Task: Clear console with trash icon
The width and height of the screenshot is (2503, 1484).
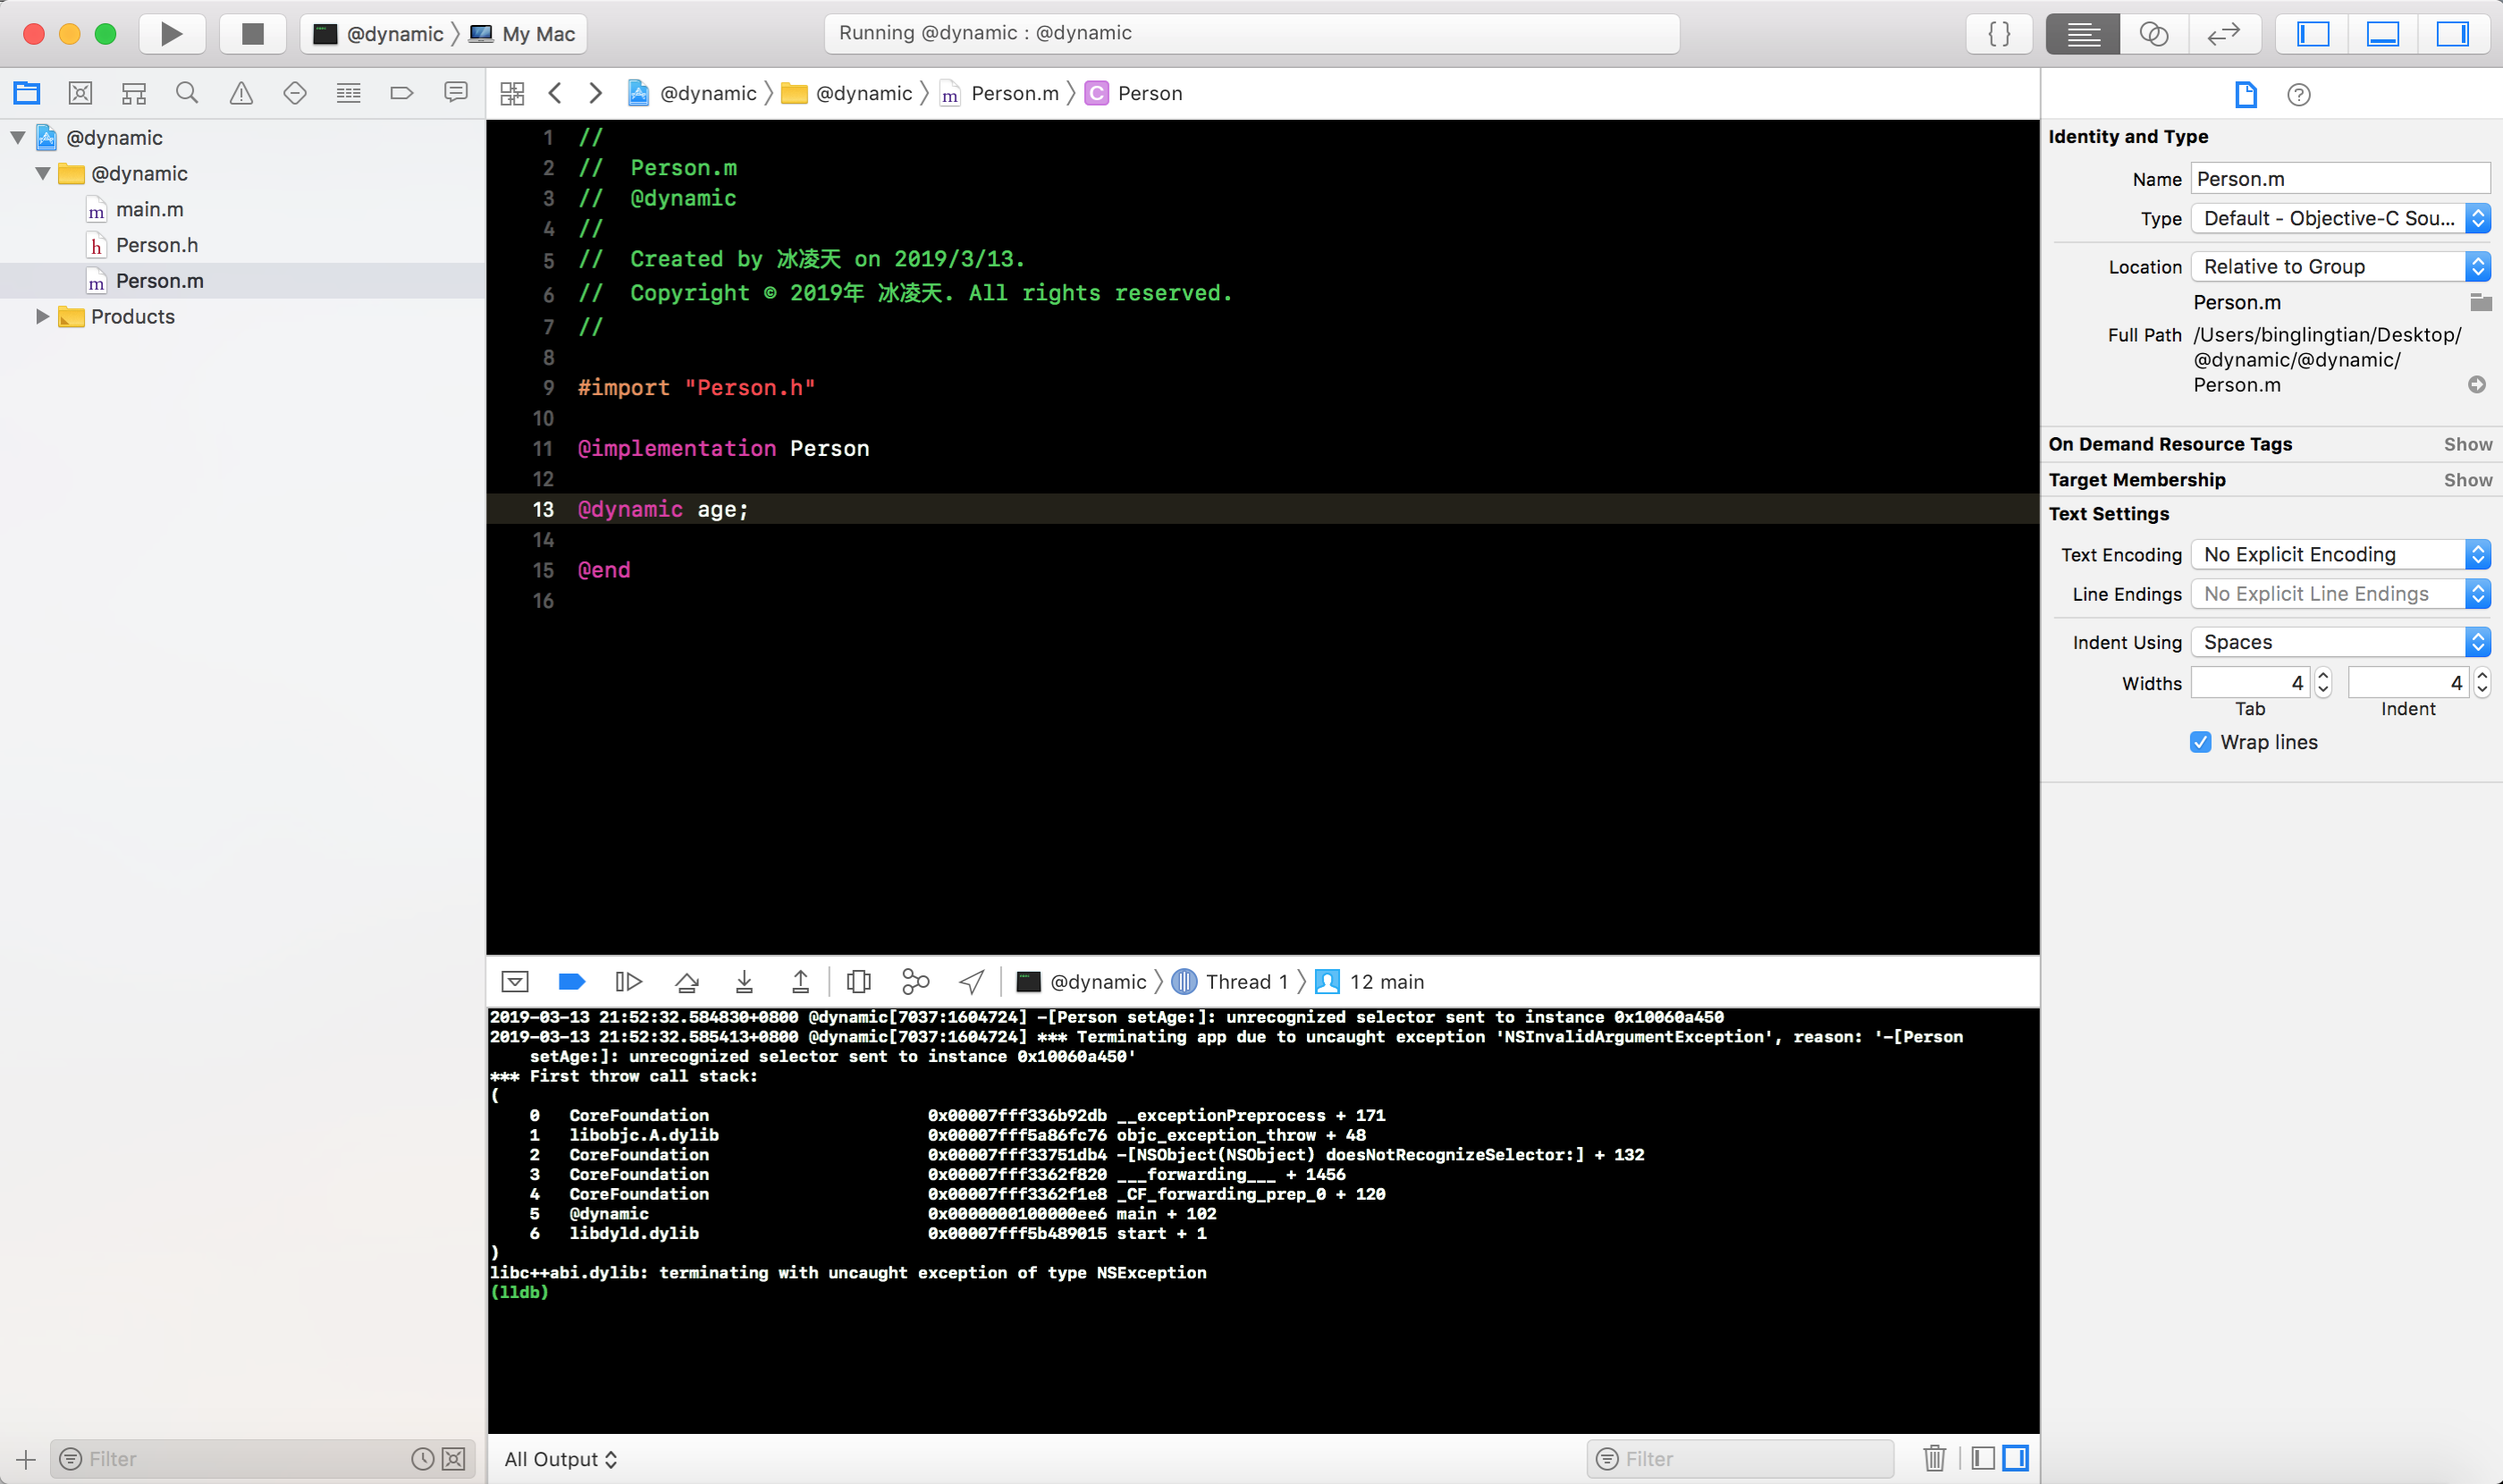Action: tap(1934, 1458)
